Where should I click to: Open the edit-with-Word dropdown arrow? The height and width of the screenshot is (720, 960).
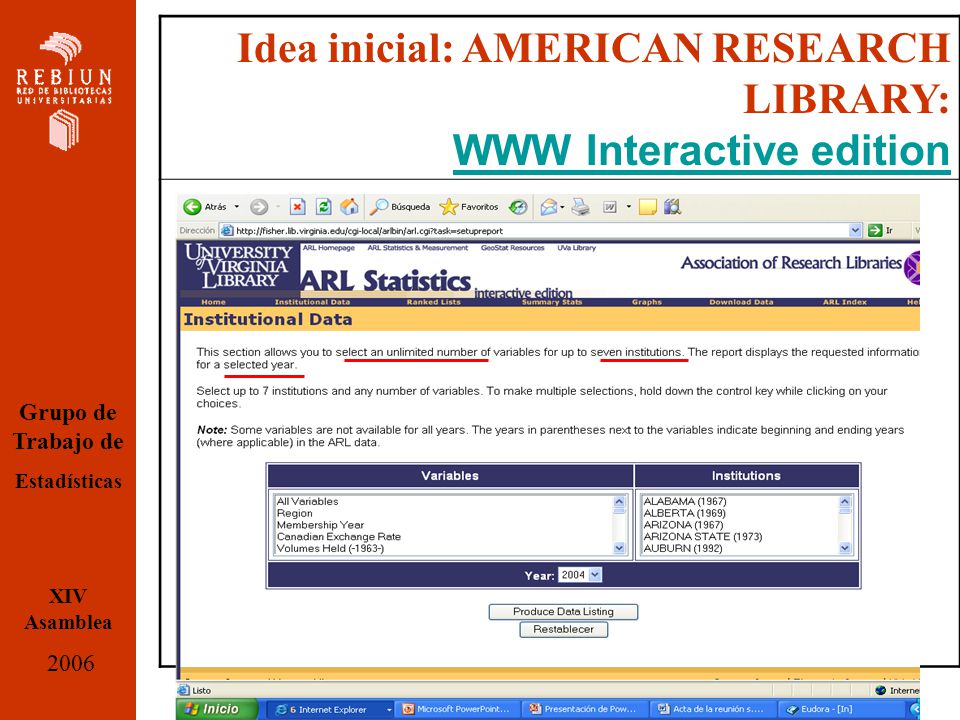(x=628, y=207)
